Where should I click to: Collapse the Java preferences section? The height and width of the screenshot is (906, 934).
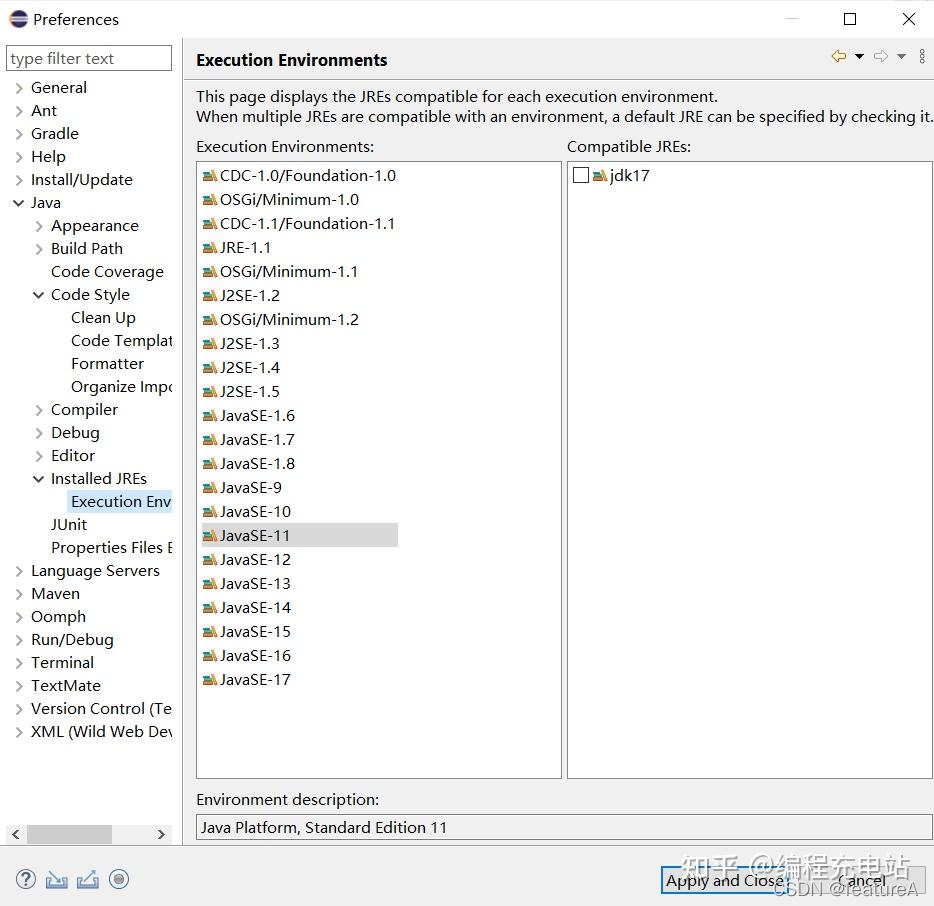pyautogui.click(x=21, y=202)
